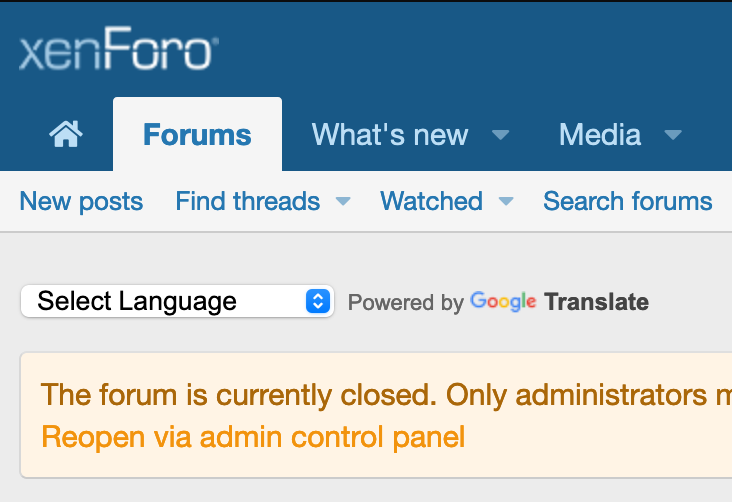The image size is (732, 502).
Task: Click the Home house icon
Action: click(x=66, y=134)
